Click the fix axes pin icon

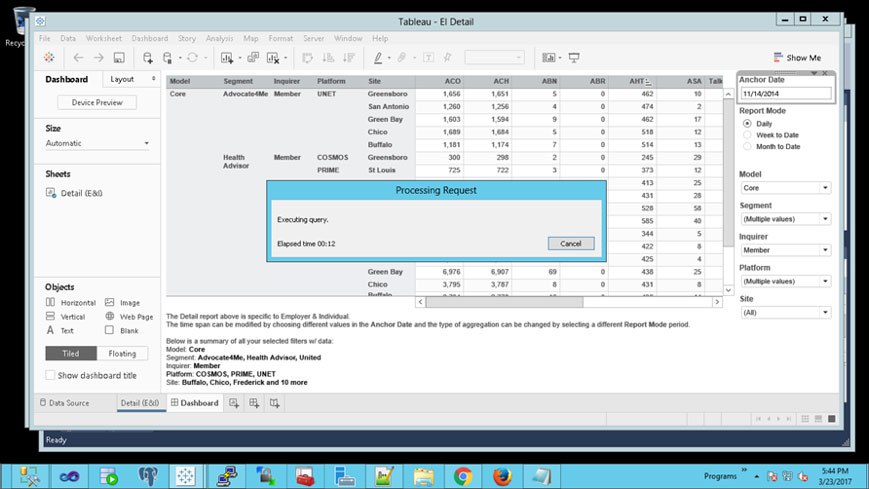coord(447,58)
